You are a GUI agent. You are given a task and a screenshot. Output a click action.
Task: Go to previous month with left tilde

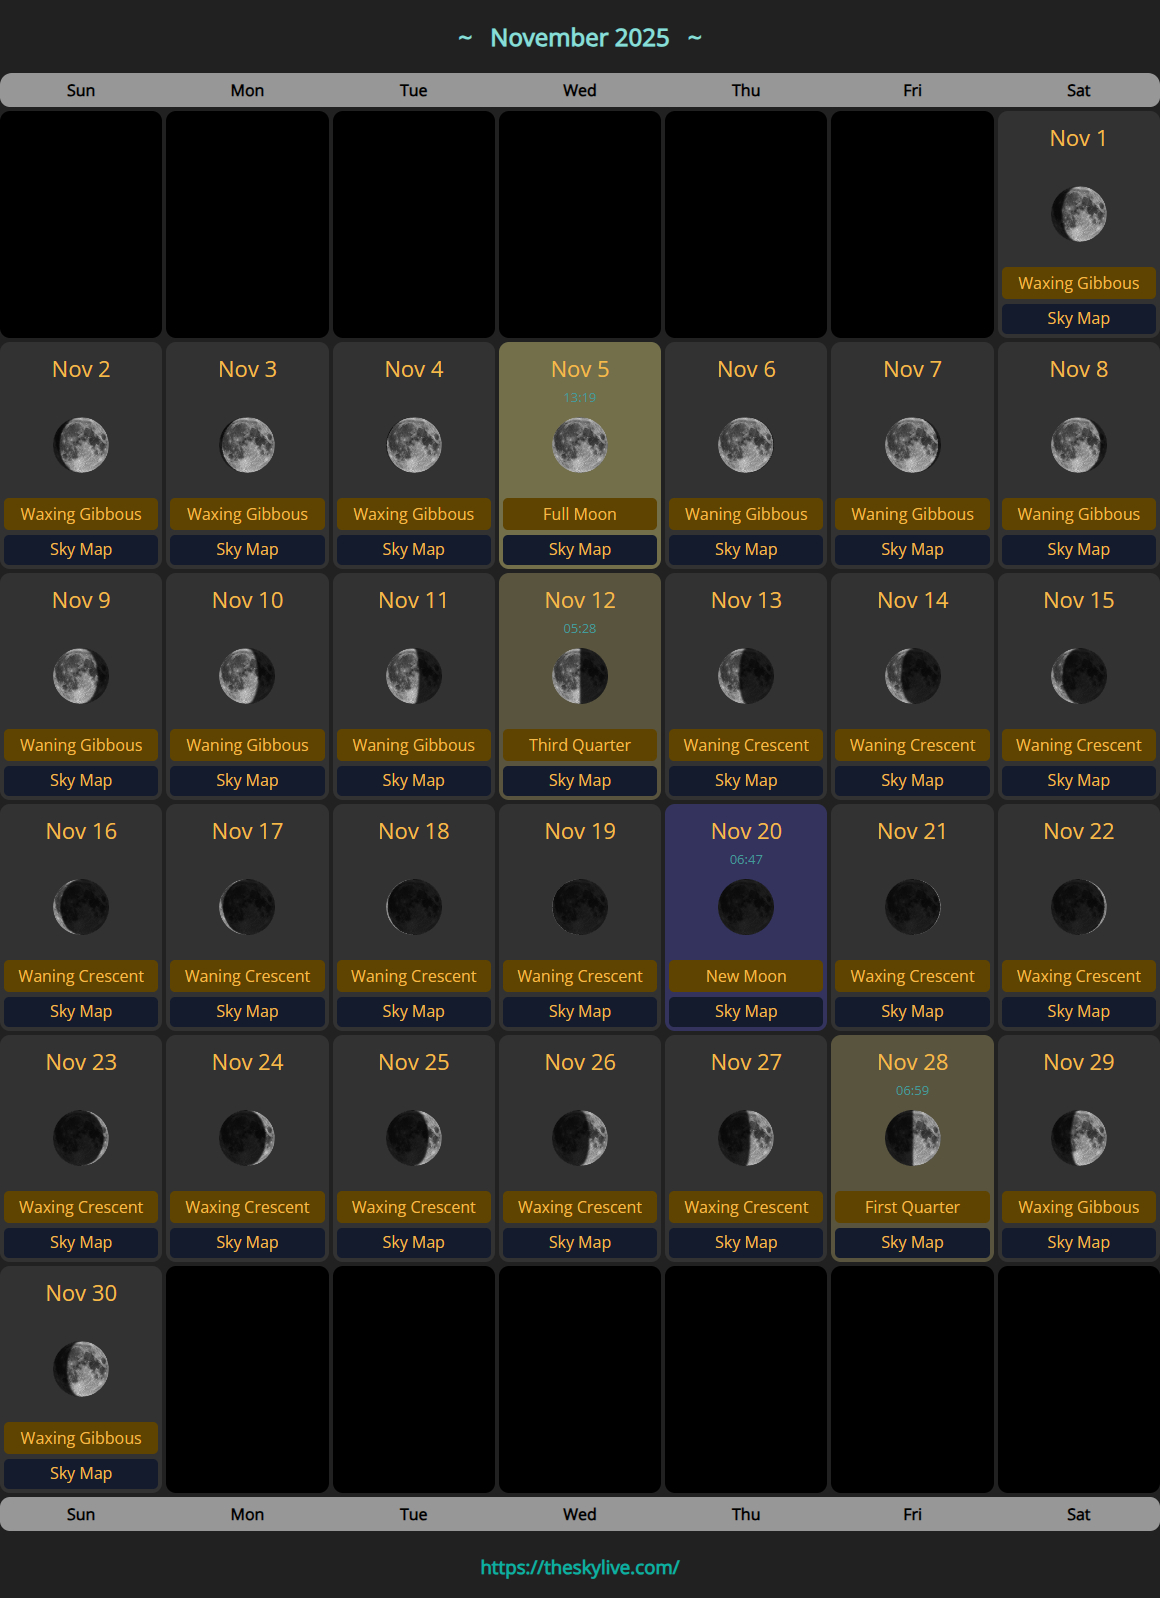(x=465, y=38)
